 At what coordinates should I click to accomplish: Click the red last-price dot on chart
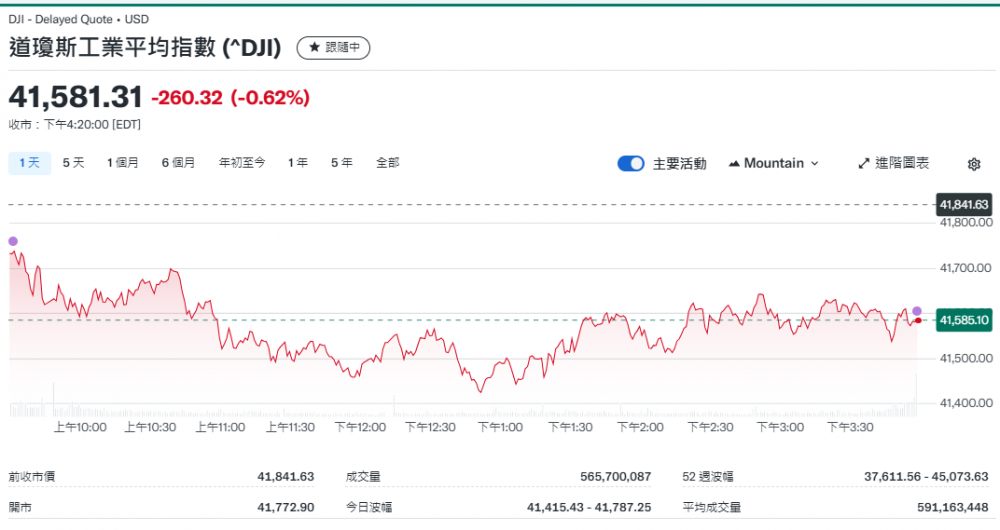(918, 320)
